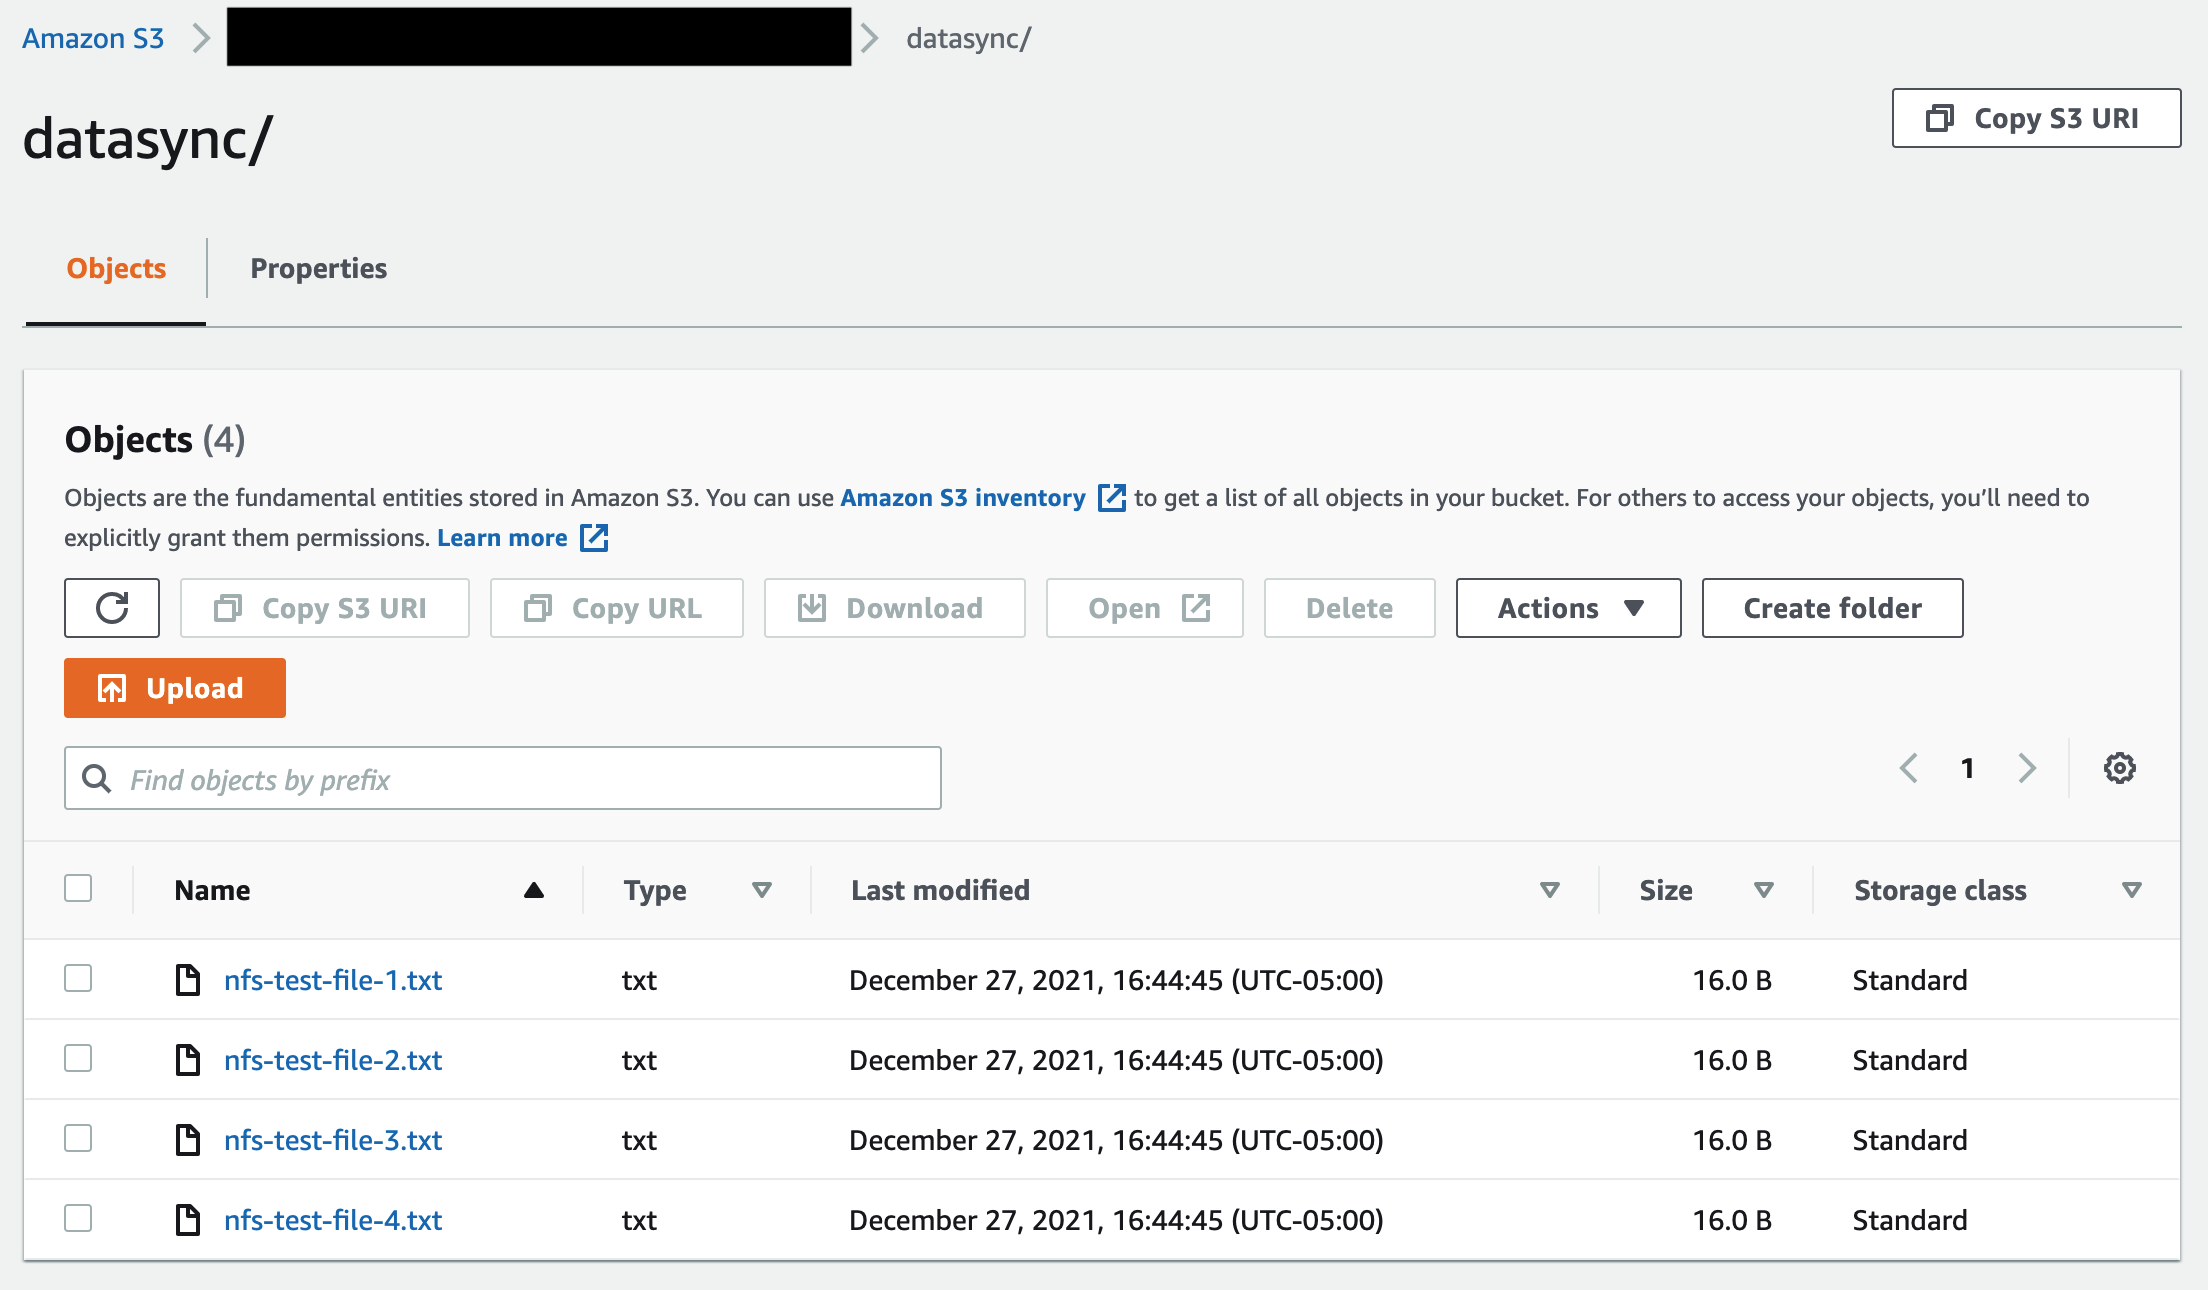
Task: Click external link icon after Amazon S3 inventory
Action: tap(1111, 498)
